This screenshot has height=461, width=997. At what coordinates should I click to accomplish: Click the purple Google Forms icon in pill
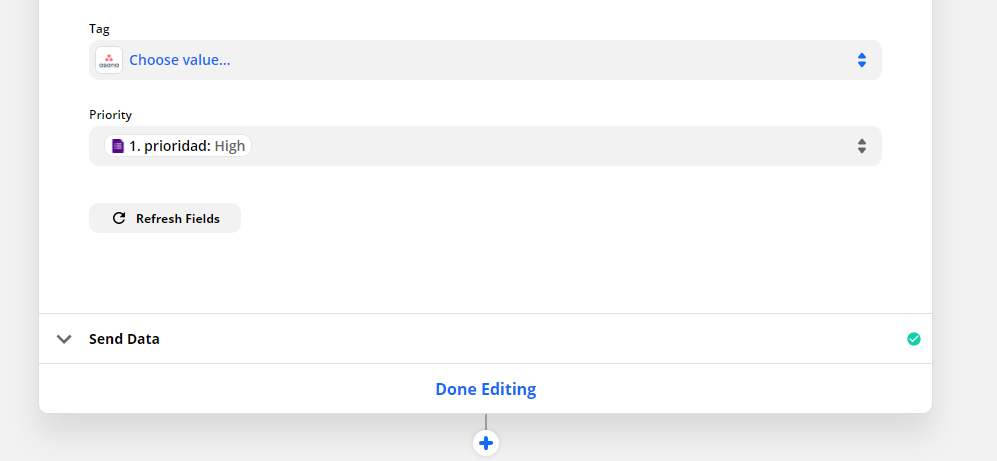(x=118, y=146)
